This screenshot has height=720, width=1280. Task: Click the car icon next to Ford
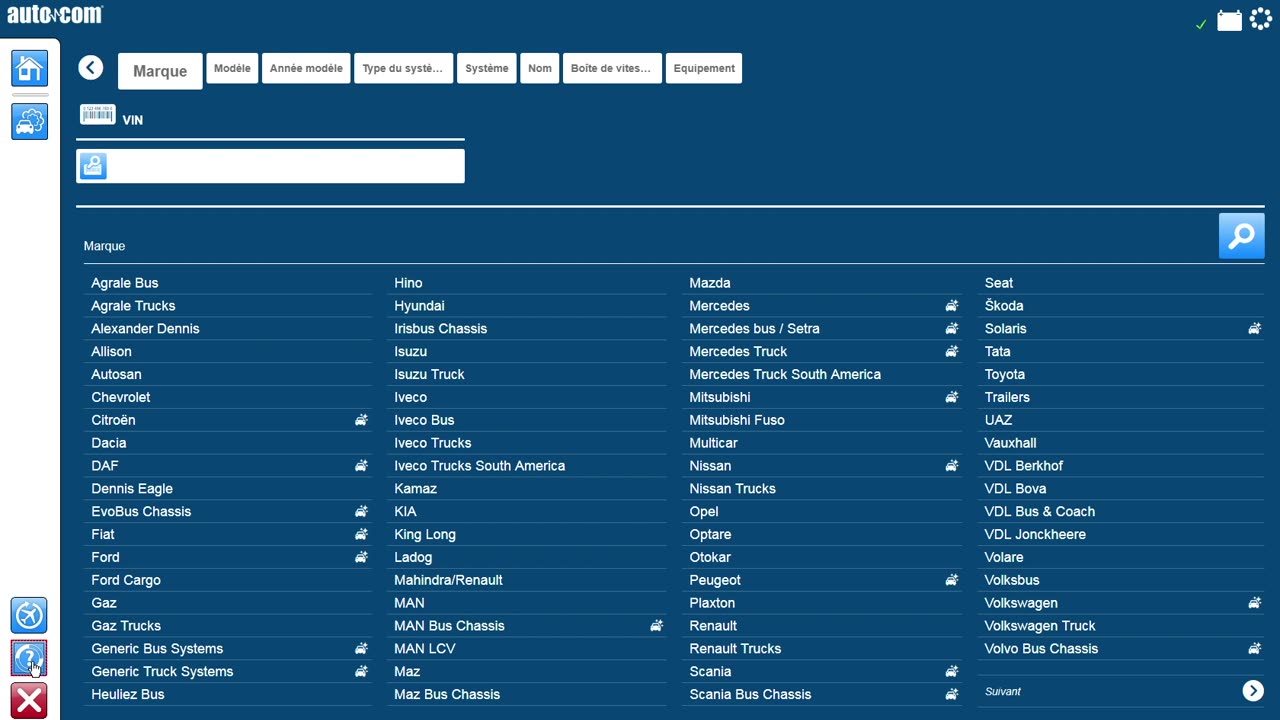click(361, 557)
